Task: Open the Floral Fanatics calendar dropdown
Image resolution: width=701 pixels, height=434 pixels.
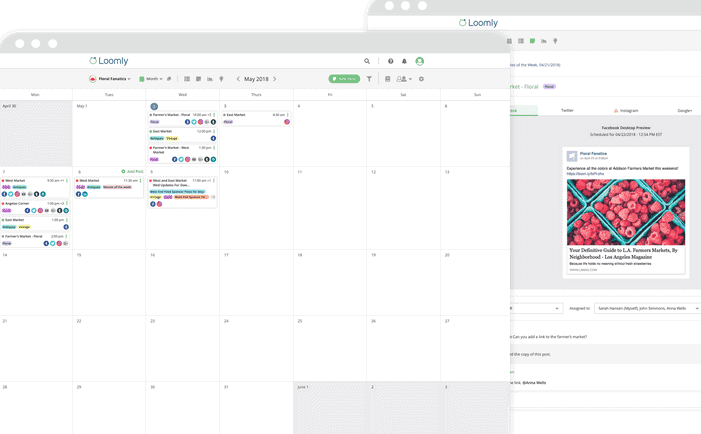Action: pos(110,79)
